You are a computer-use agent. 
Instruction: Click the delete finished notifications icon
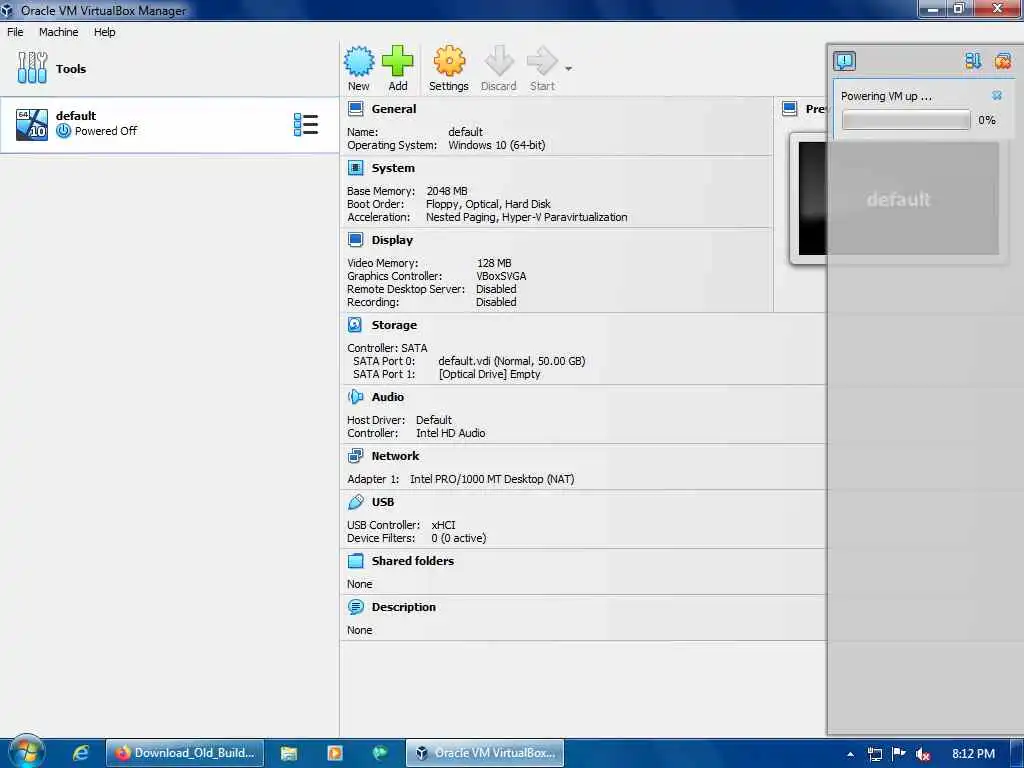coord(1002,61)
